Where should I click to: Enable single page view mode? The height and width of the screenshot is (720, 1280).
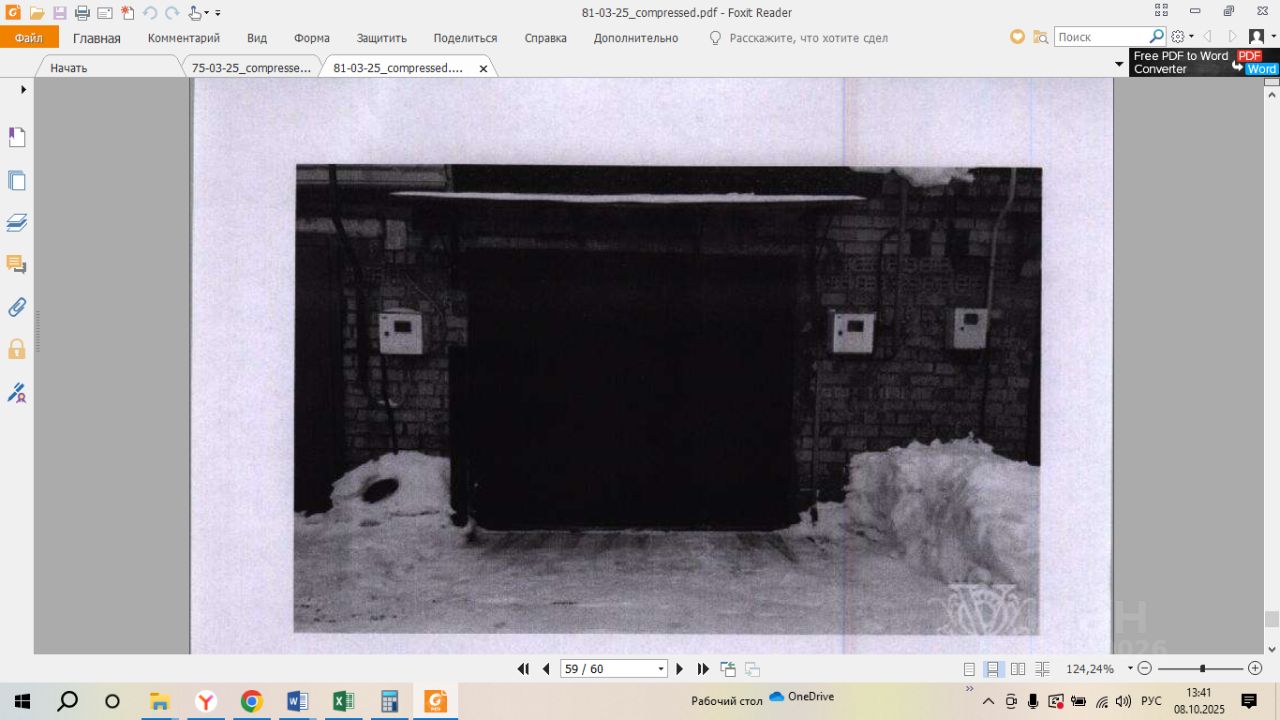tap(969, 669)
